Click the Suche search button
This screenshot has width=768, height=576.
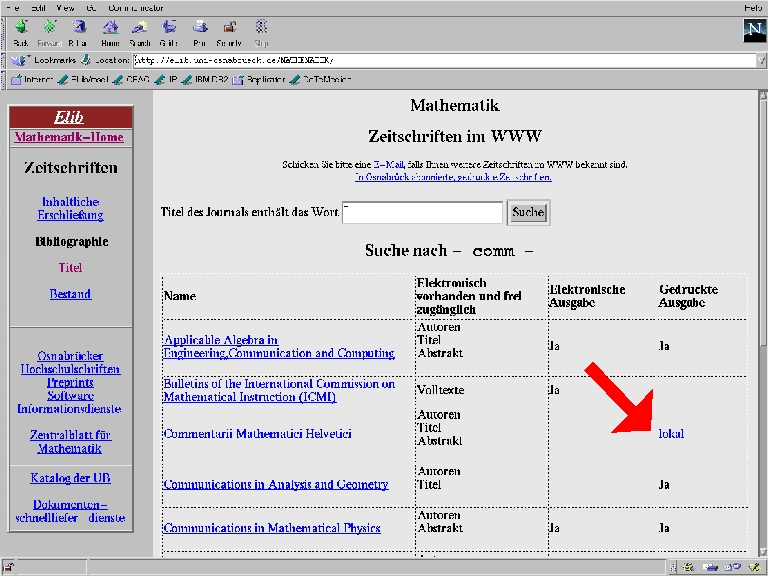pos(528,212)
